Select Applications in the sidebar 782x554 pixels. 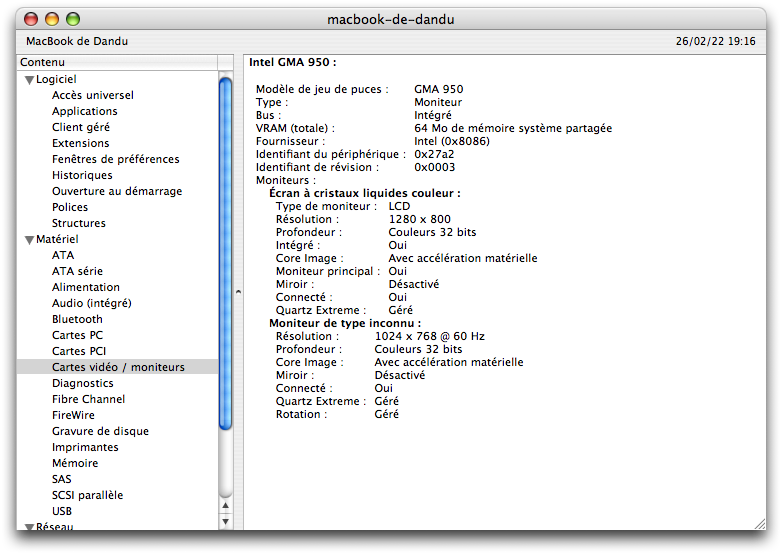pos(85,111)
